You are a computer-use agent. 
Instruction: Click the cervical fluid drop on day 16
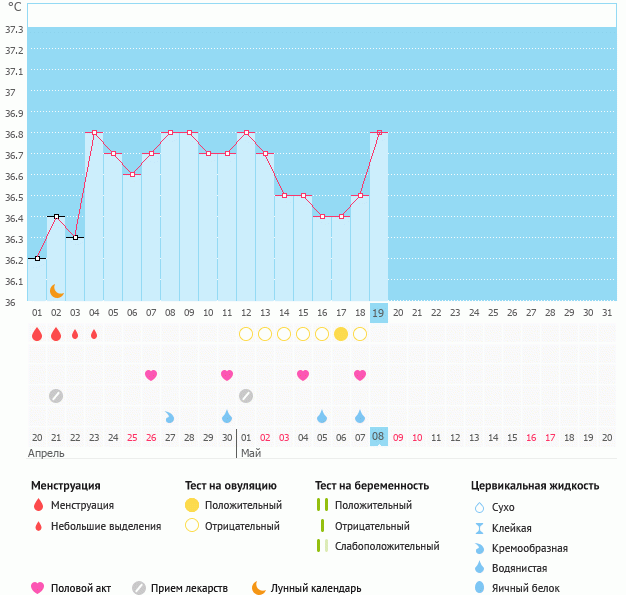(322, 416)
